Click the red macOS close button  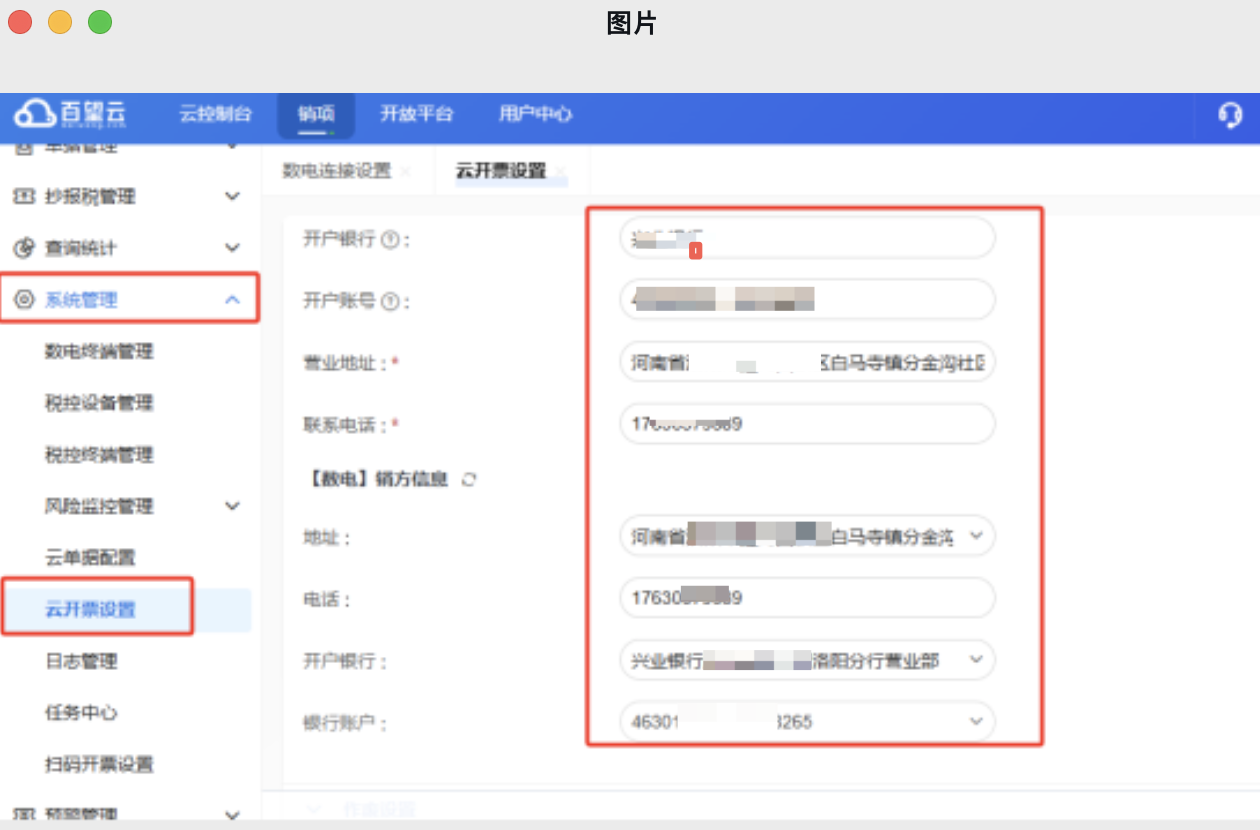coord(20,21)
